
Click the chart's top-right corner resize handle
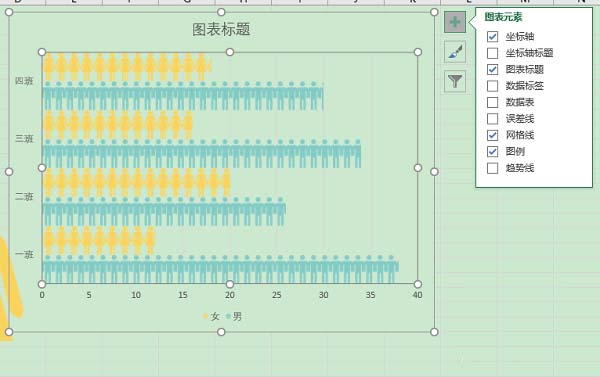point(434,12)
